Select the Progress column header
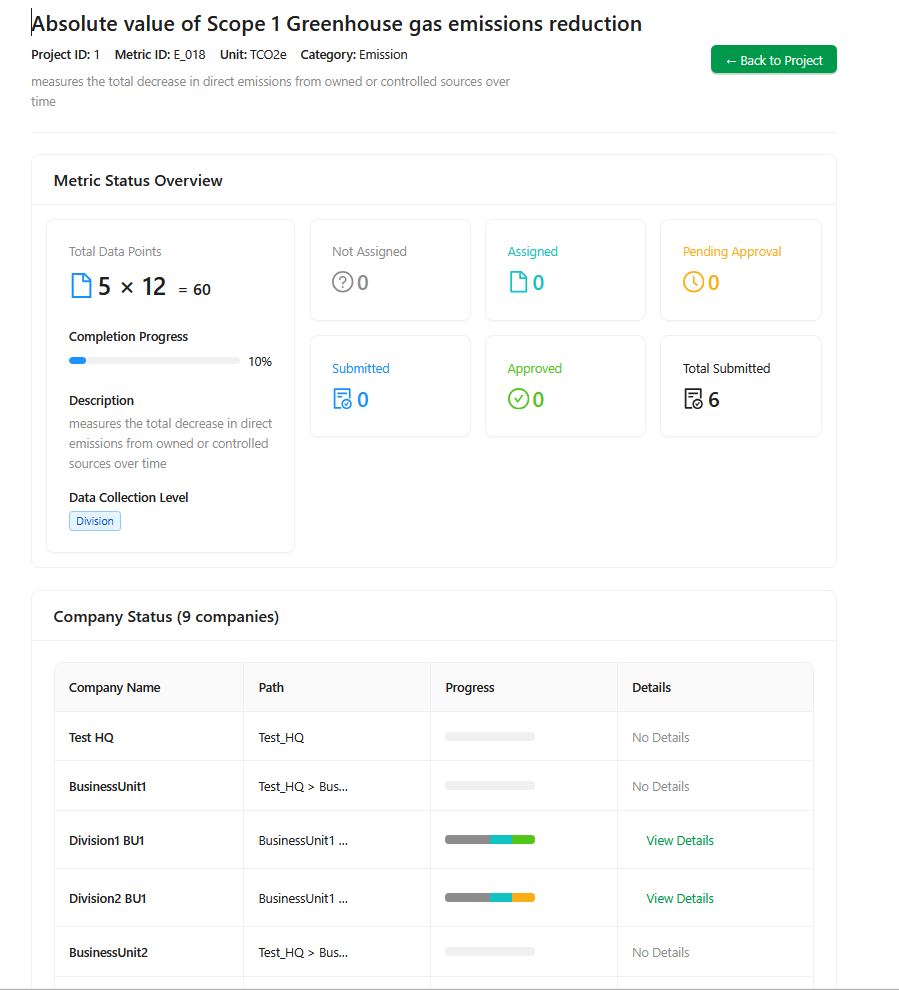 pos(470,687)
